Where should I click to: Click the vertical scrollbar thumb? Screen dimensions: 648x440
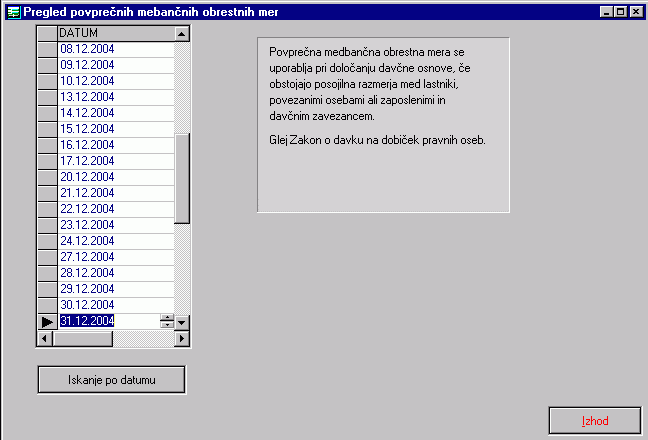click(182, 178)
